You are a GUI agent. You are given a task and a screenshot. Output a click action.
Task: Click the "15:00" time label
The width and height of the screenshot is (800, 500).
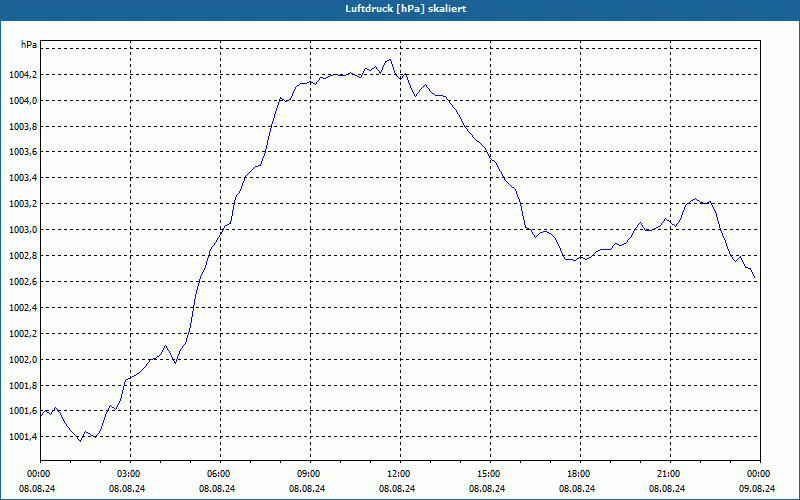(488, 474)
